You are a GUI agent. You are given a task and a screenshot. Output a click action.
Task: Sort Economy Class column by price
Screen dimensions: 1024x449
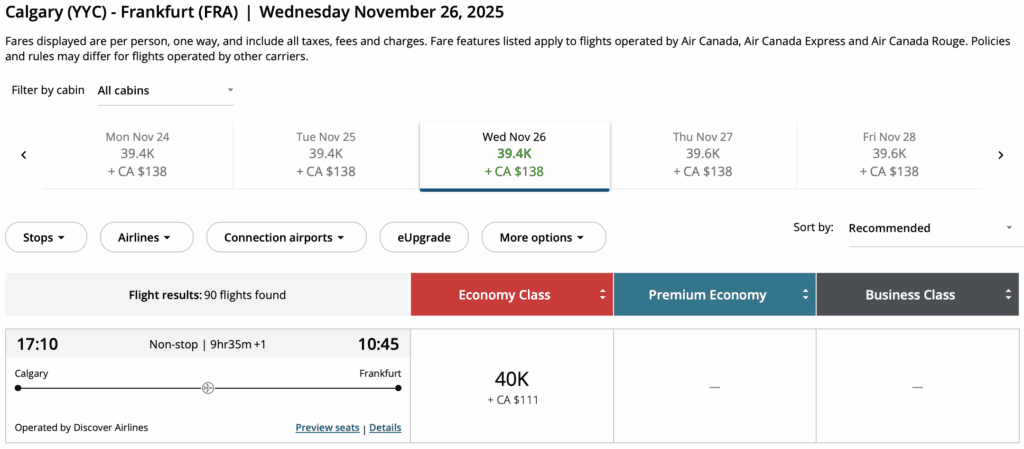click(602, 295)
